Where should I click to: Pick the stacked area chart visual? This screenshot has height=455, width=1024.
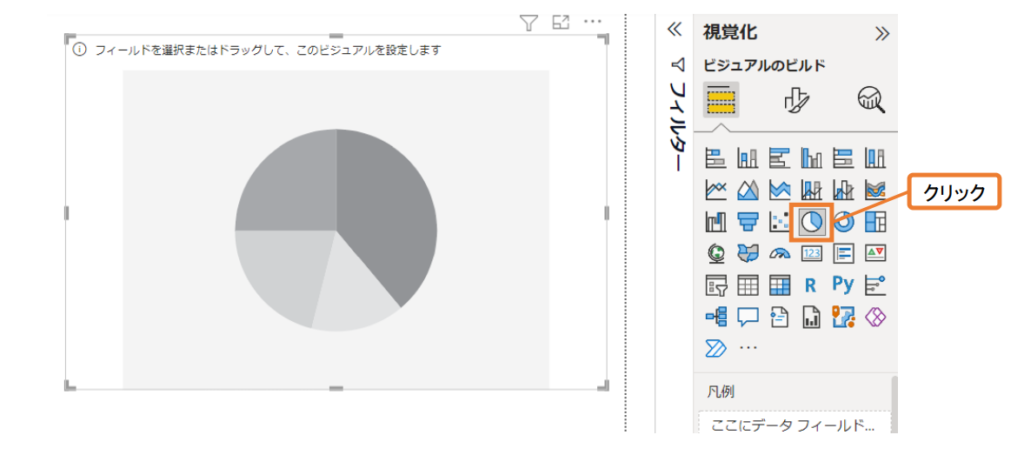780,190
